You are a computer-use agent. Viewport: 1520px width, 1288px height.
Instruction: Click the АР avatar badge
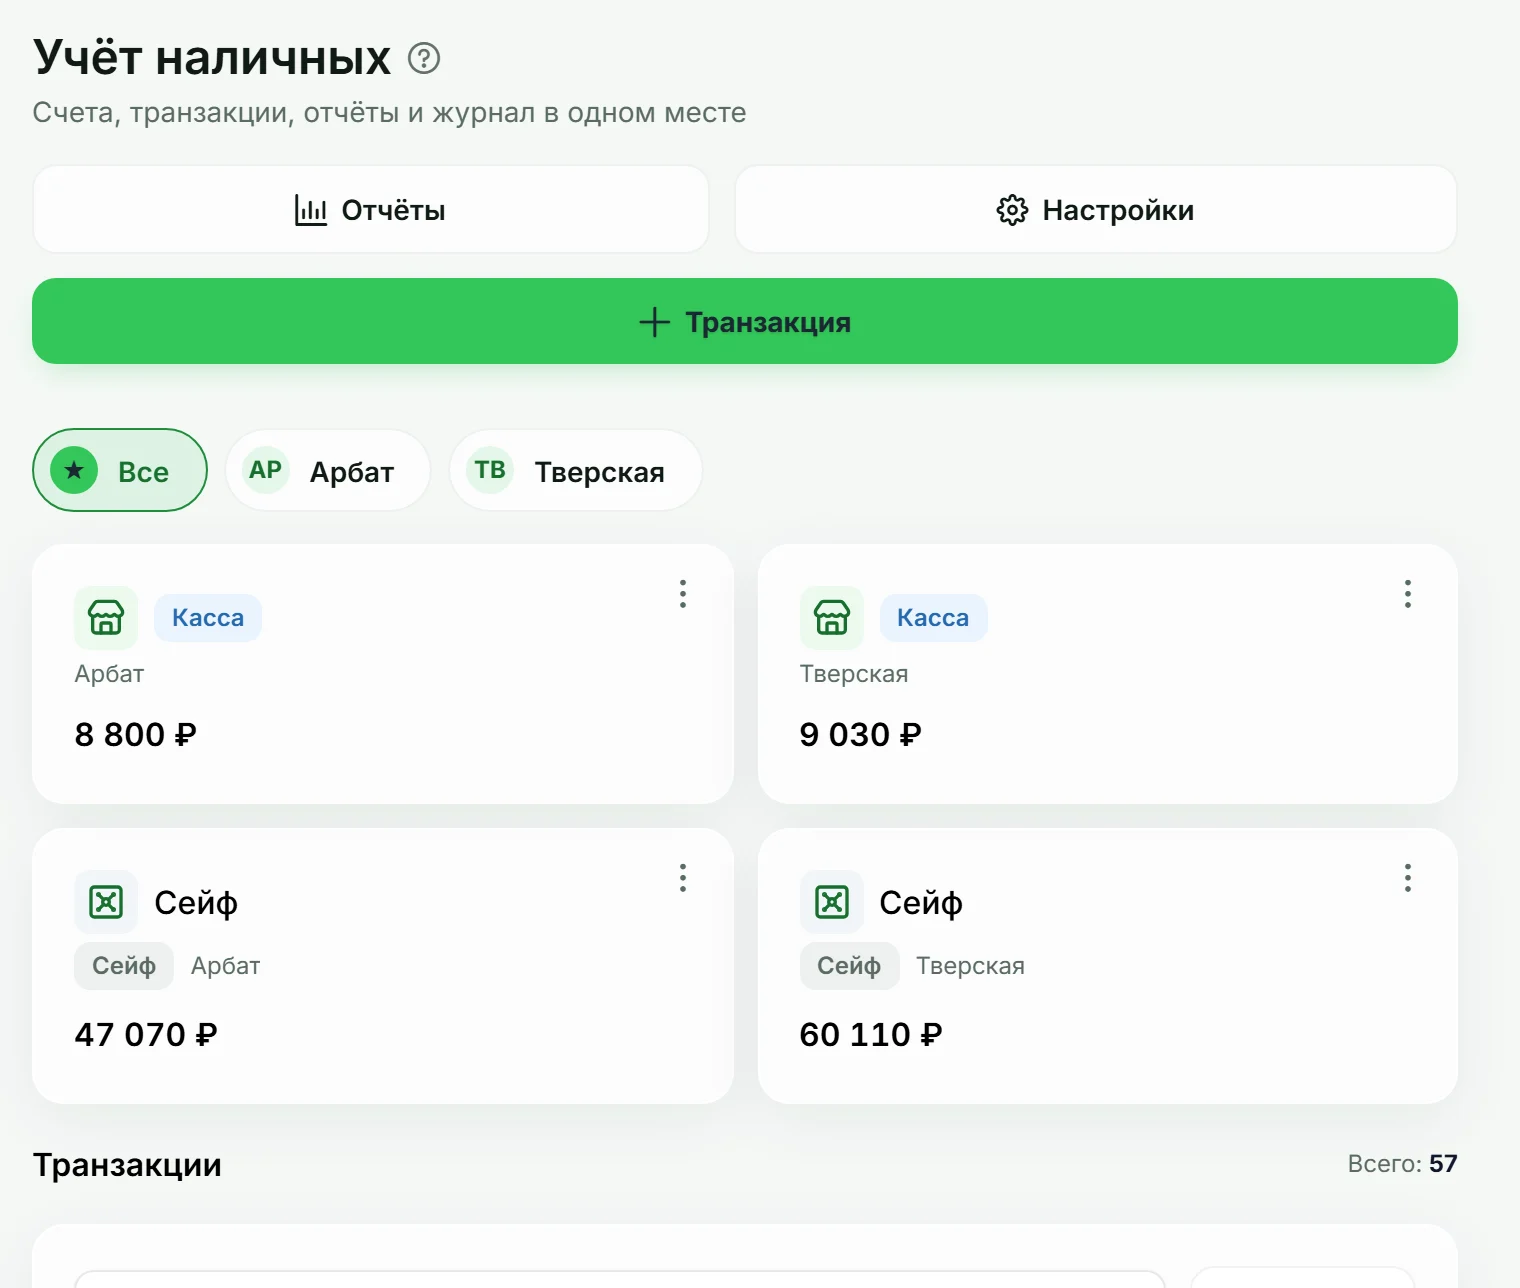(x=265, y=470)
